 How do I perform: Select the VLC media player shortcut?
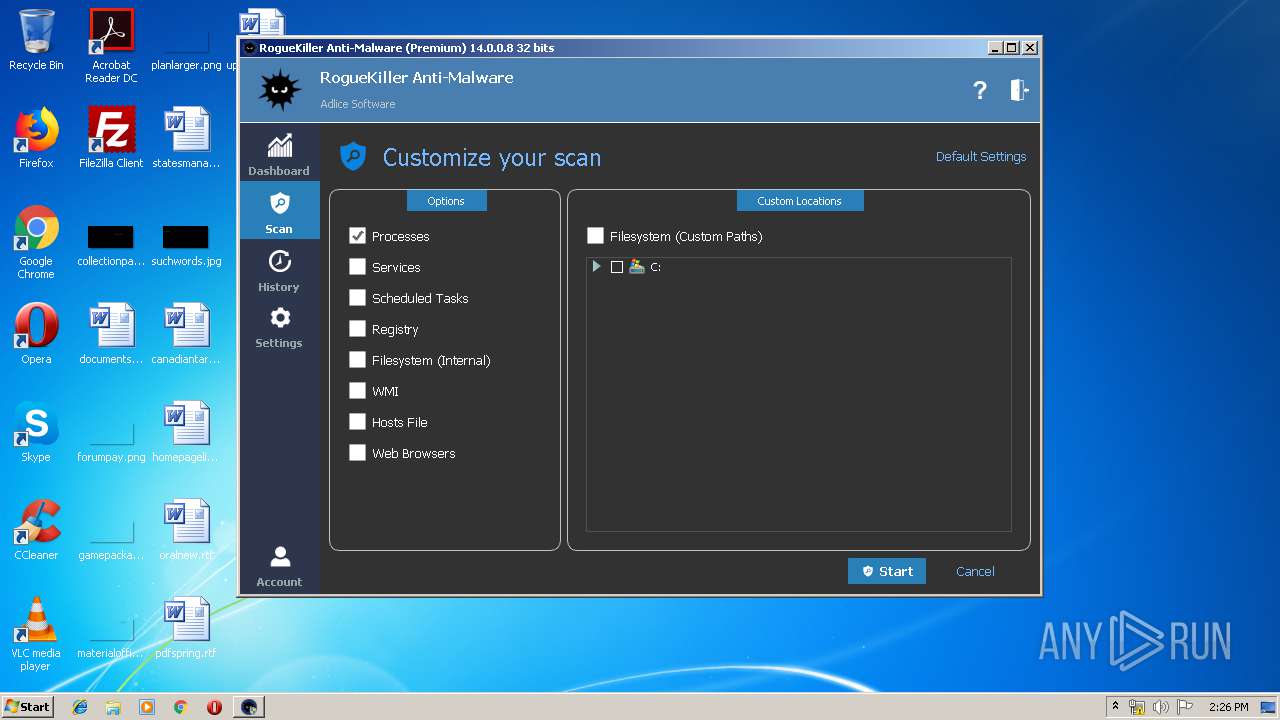(x=36, y=634)
